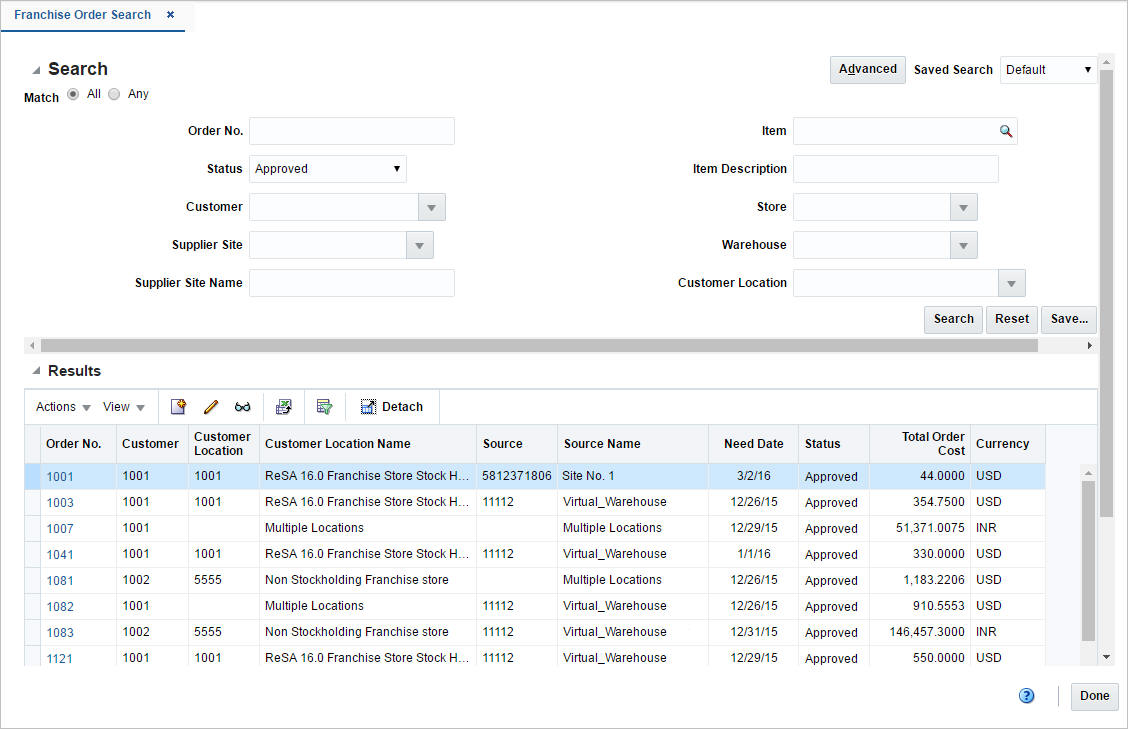This screenshot has height=729, width=1128.
Task: Click the 12/31/15 need date cell
Action: coord(753,632)
